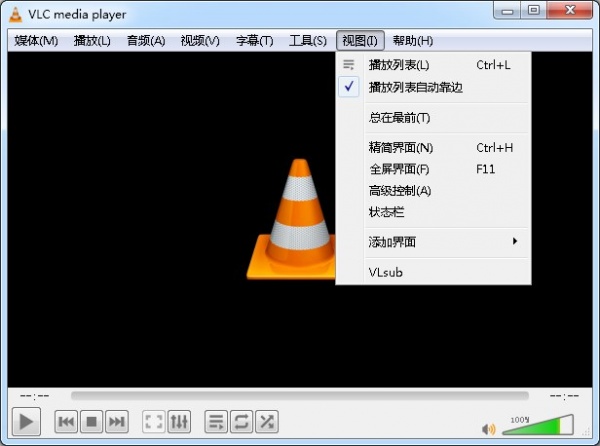Maximize the VLC window
The image size is (600, 446).
click(533, 10)
